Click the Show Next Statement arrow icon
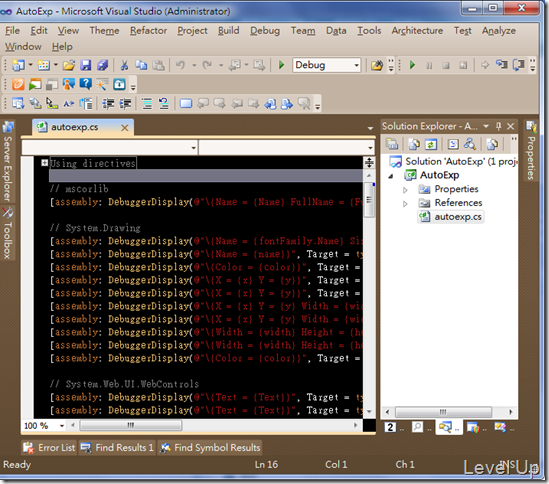This screenshot has height=484, width=549. coord(485,65)
